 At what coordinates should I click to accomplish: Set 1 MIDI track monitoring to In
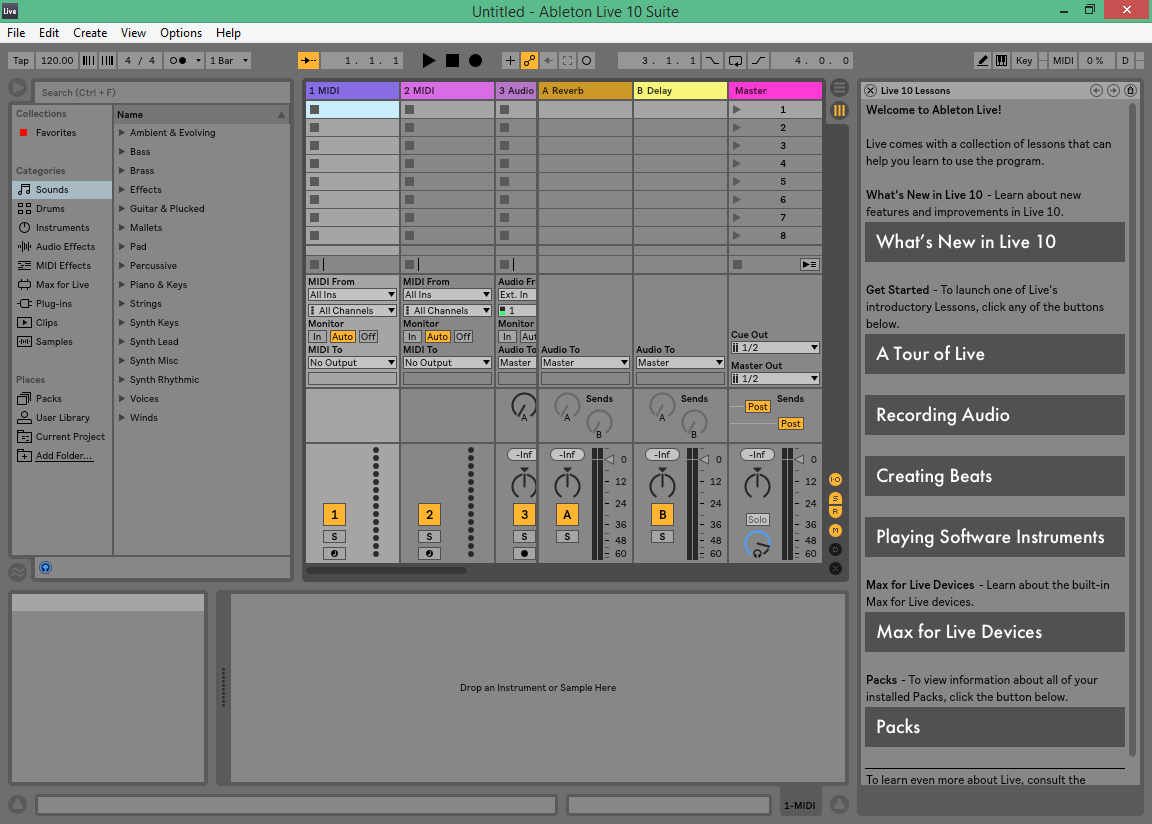pyautogui.click(x=318, y=337)
